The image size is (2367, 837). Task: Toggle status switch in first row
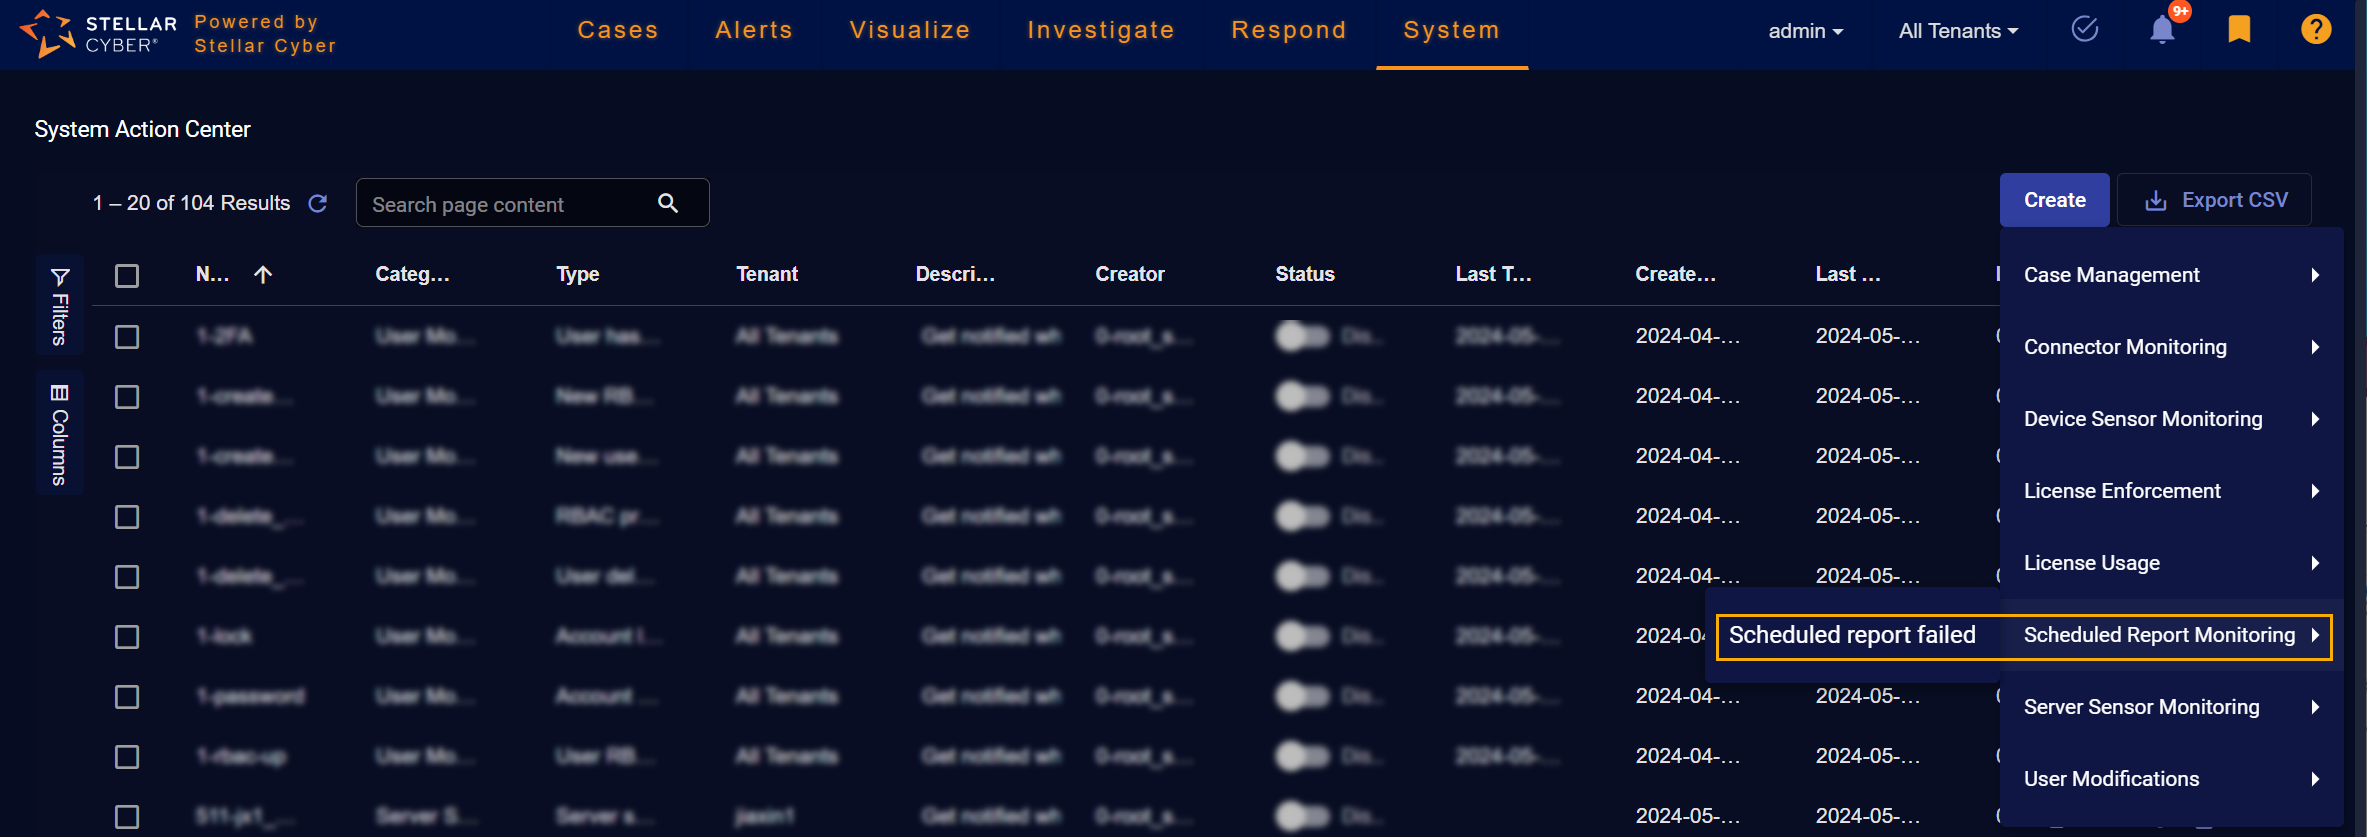(1302, 336)
